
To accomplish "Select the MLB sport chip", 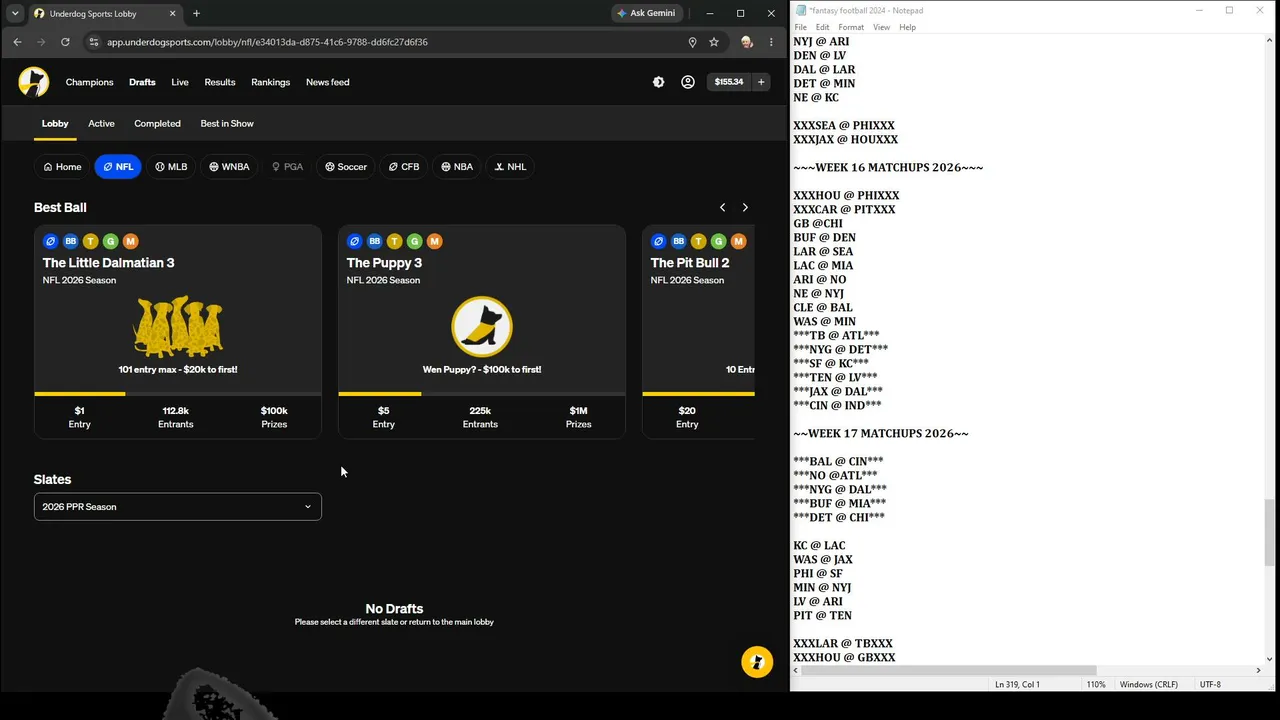I will click(171, 167).
